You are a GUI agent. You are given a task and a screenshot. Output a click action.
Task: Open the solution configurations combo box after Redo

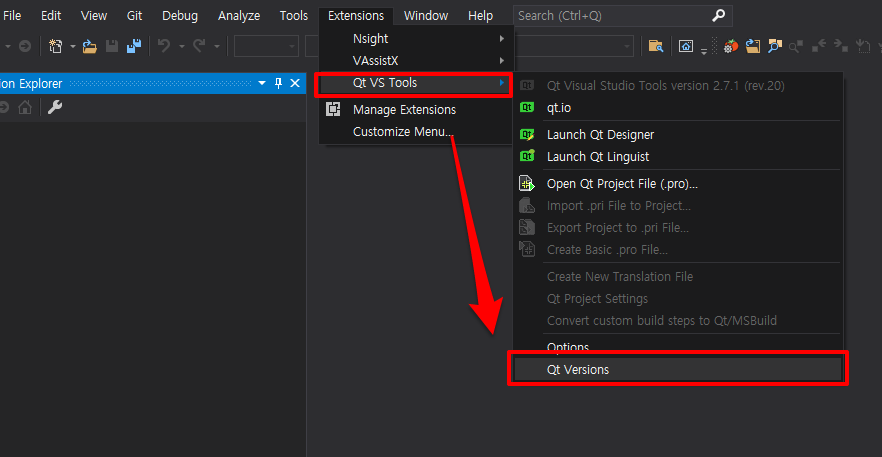[267, 46]
